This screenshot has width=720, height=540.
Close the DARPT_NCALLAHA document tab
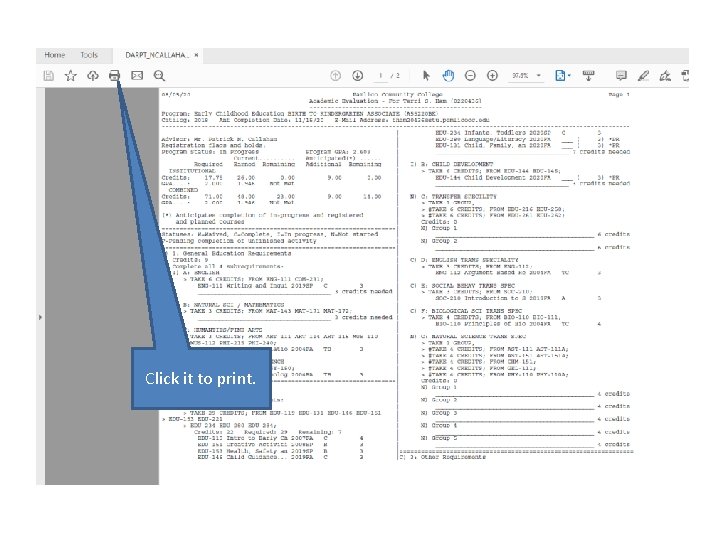pos(196,55)
